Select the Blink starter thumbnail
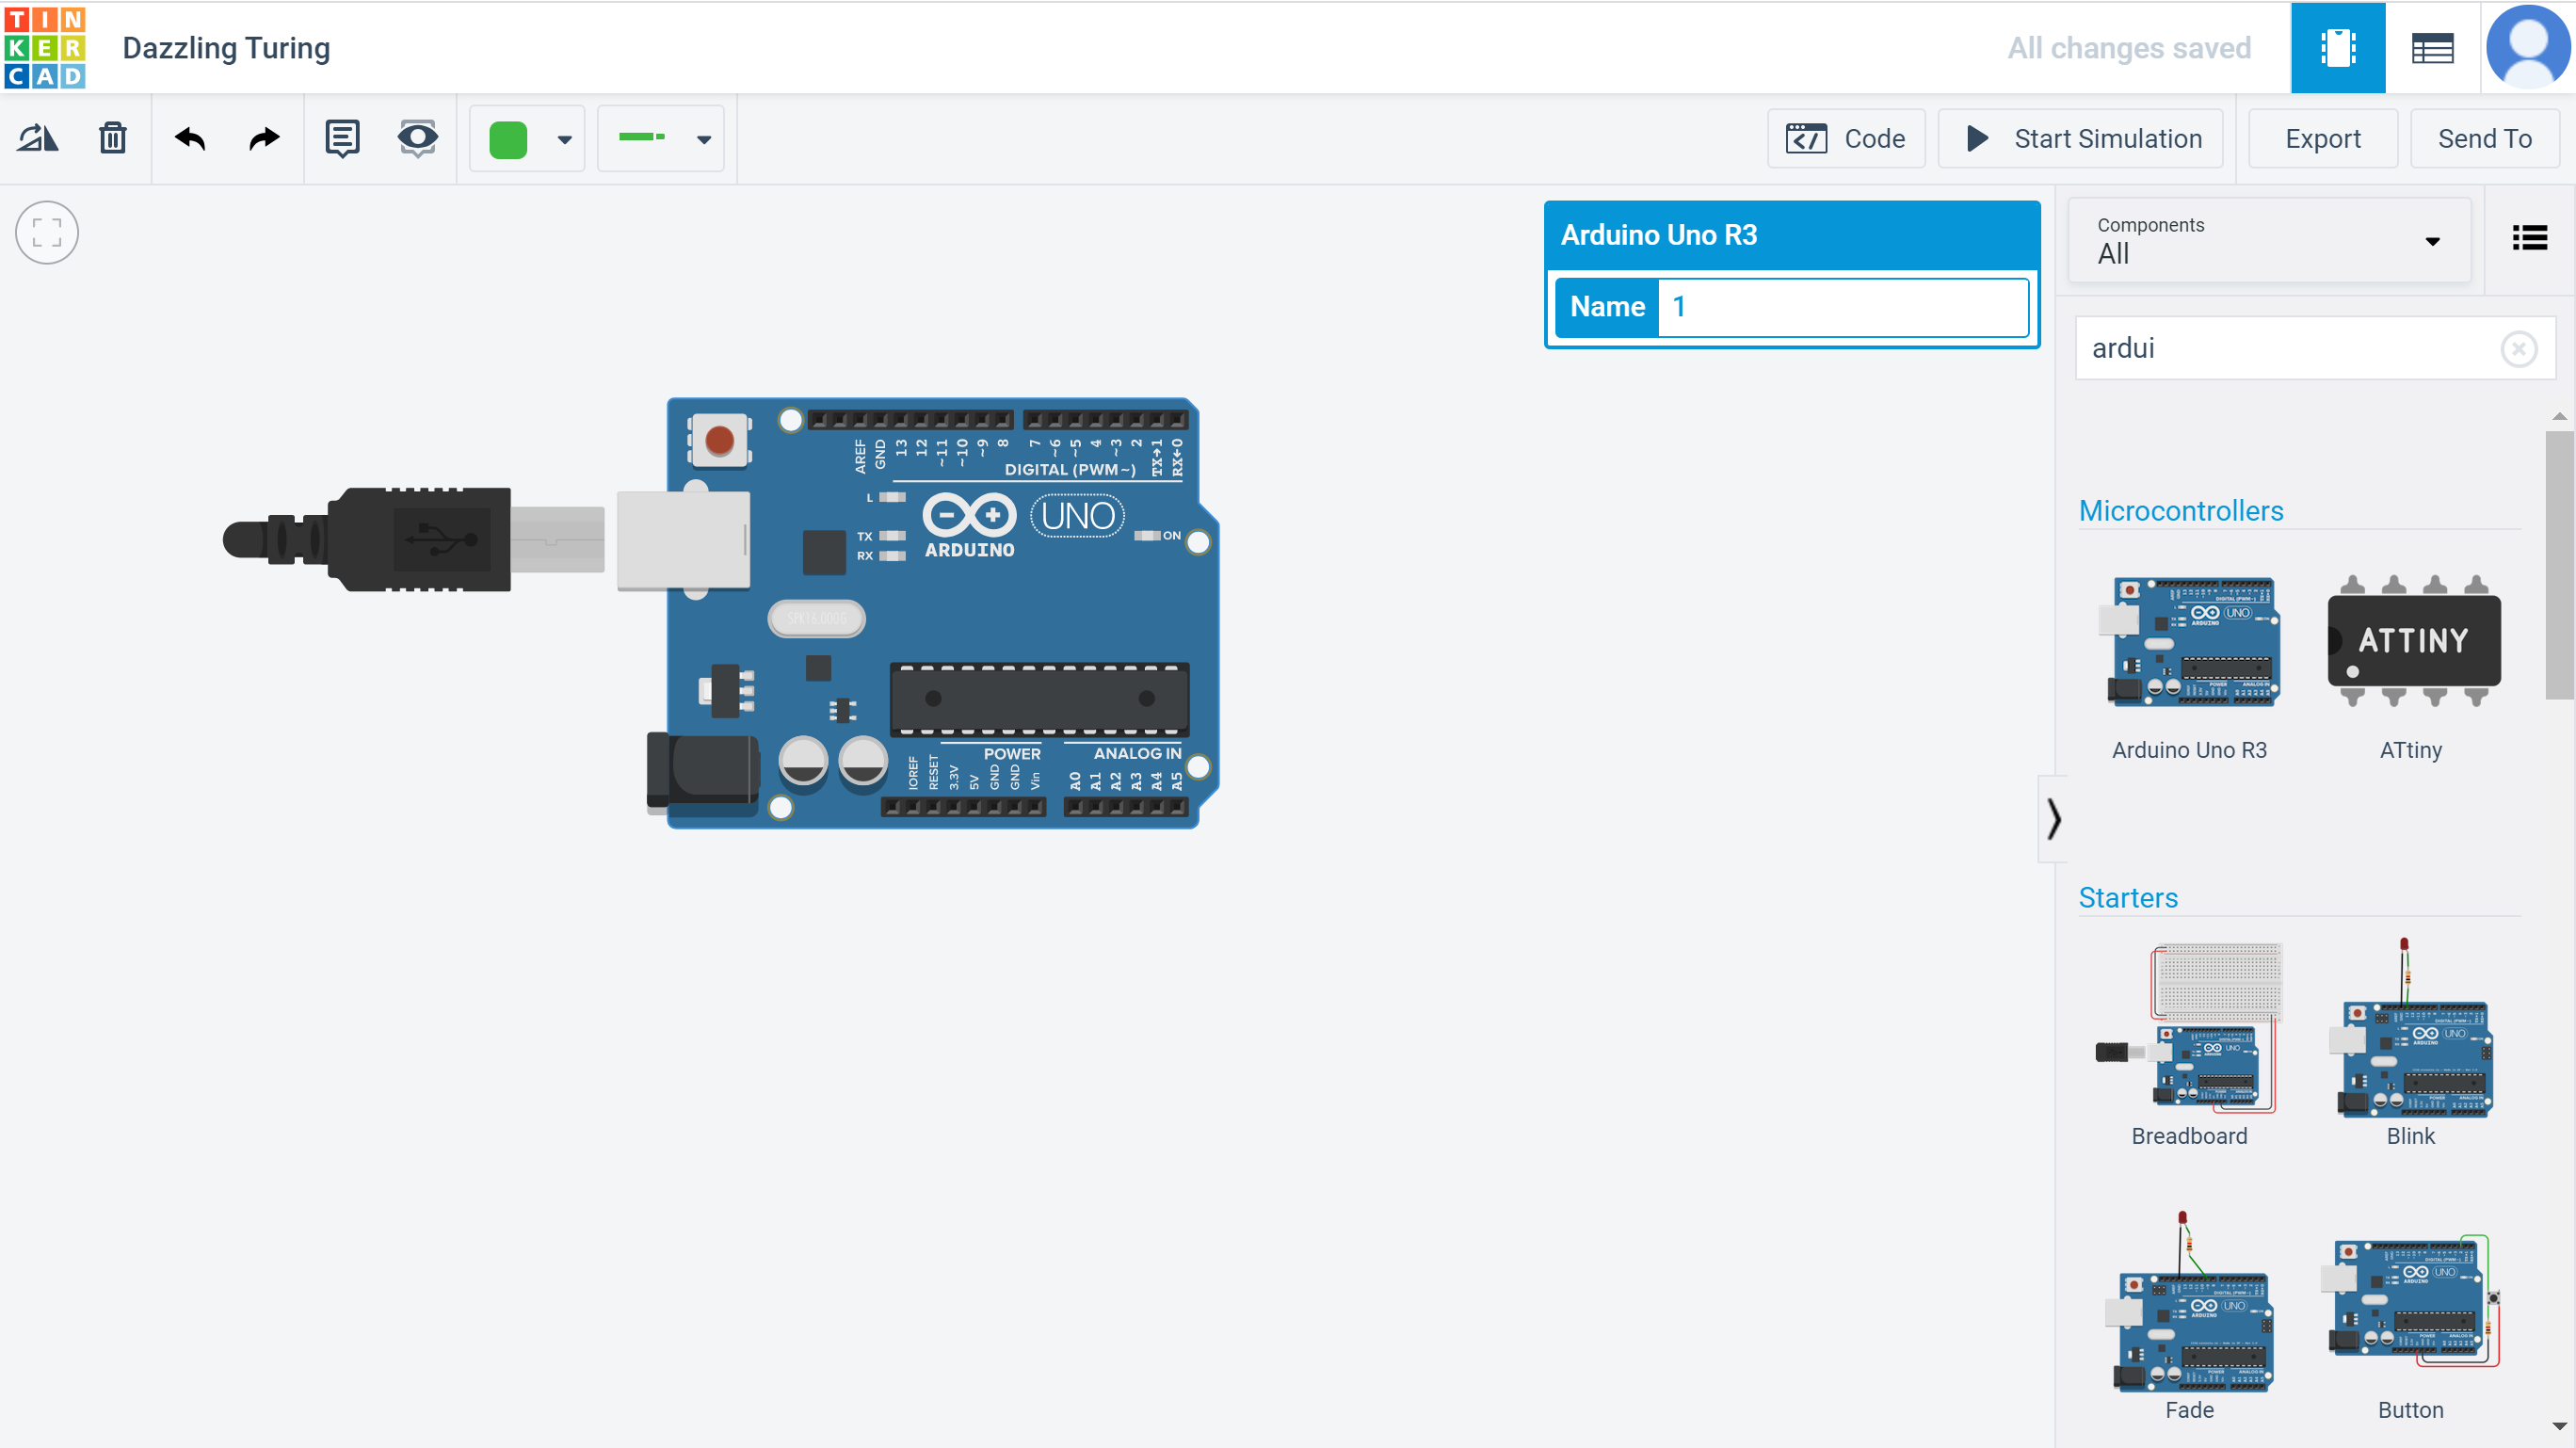This screenshot has width=2576, height=1448. click(x=2410, y=1028)
